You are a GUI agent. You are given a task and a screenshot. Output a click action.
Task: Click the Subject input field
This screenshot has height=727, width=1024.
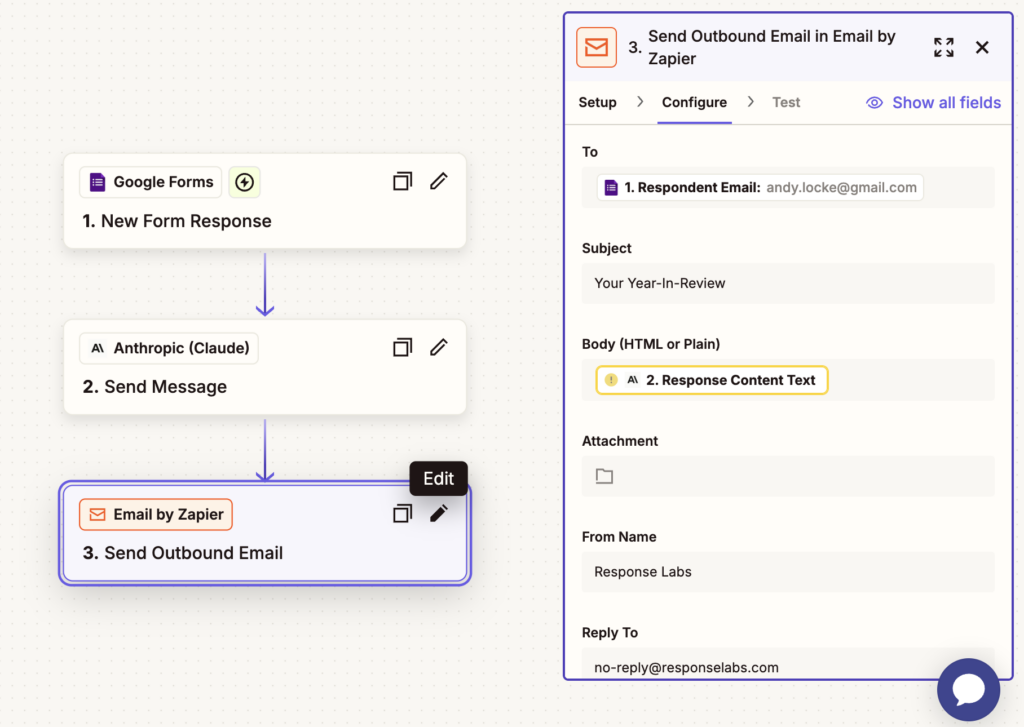pos(788,283)
